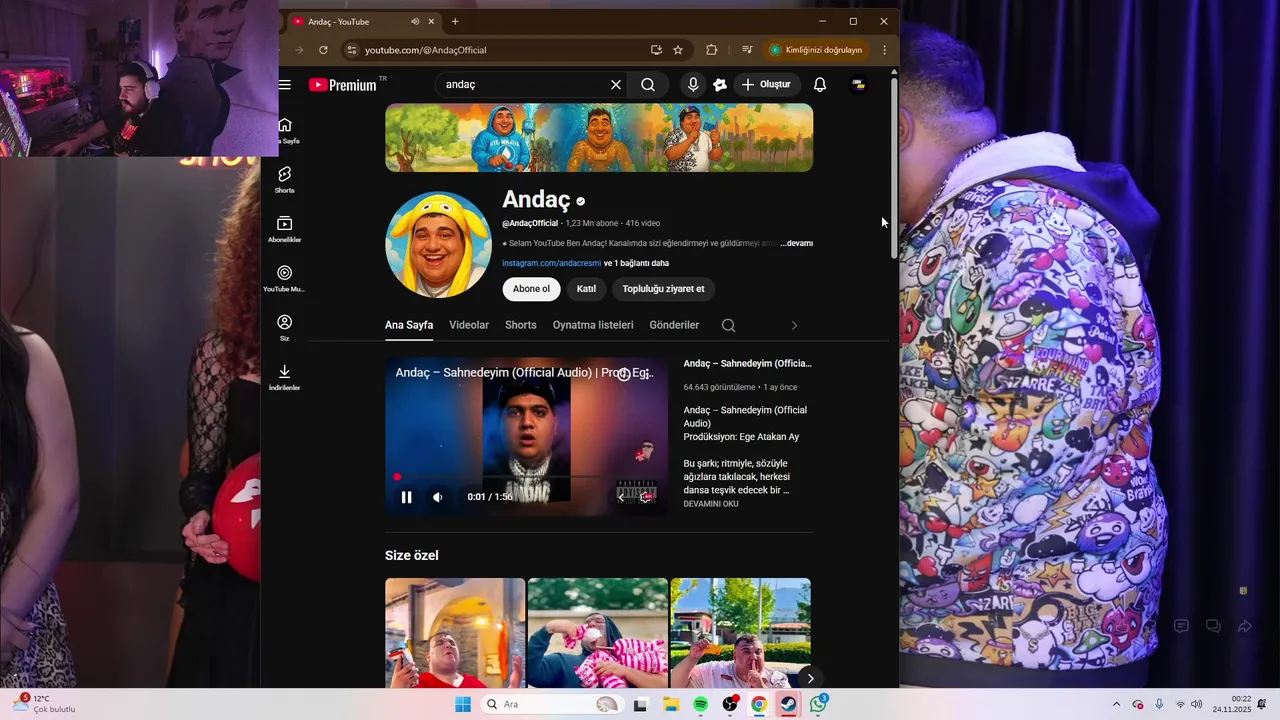The height and width of the screenshot is (720, 1280).
Task: Search within channel using magnifier icon
Action: 728,325
